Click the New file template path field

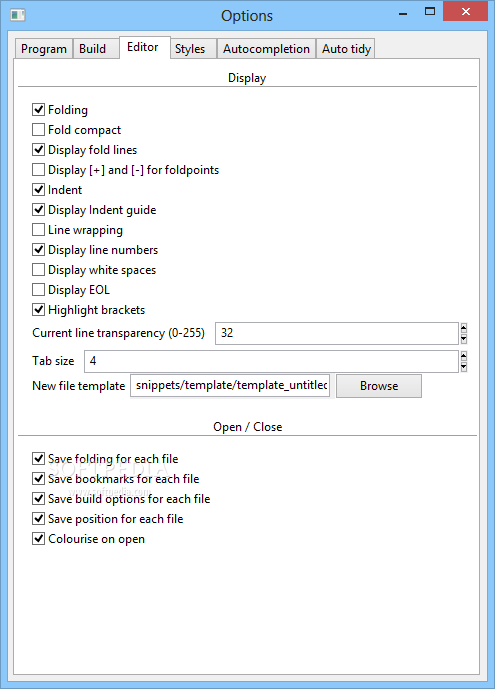click(230, 386)
